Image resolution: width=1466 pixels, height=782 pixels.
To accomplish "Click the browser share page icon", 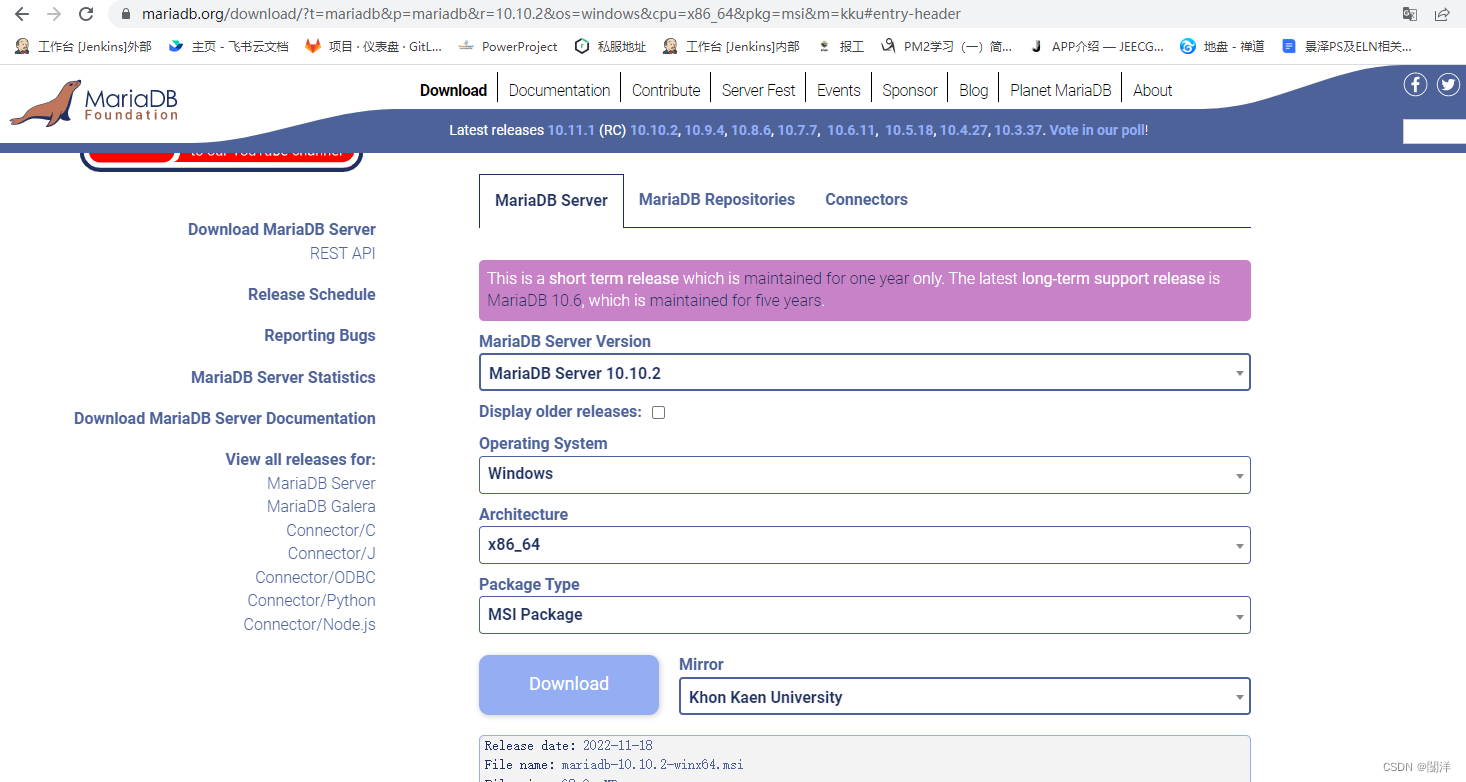I will pos(1442,14).
